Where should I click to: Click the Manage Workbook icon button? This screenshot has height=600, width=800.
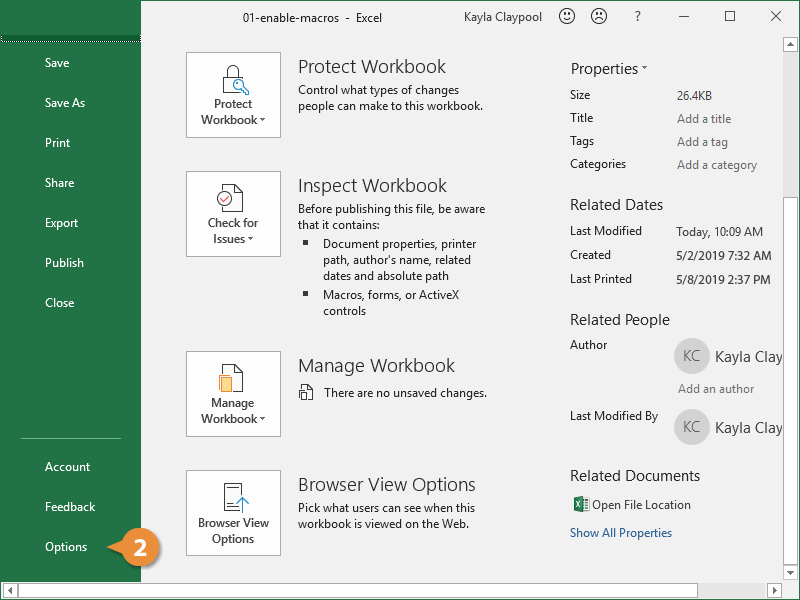(233, 393)
